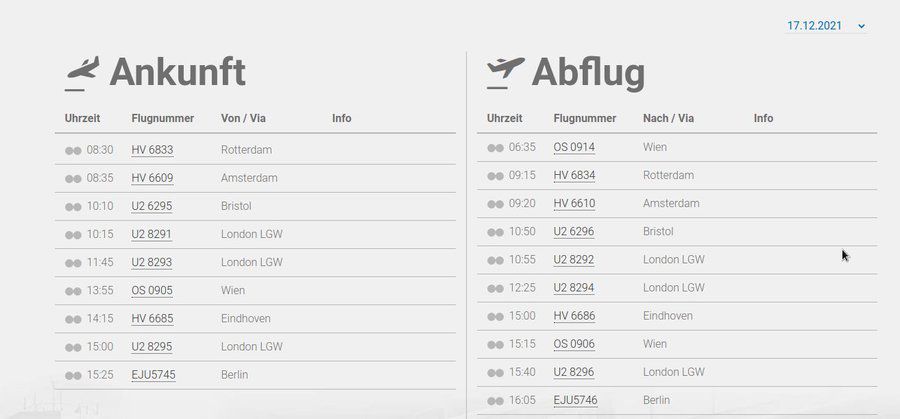Click the status dots for the 08:30 Rotterdam arrival
The height and width of the screenshot is (419, 900).
click(x=73, y=150)
